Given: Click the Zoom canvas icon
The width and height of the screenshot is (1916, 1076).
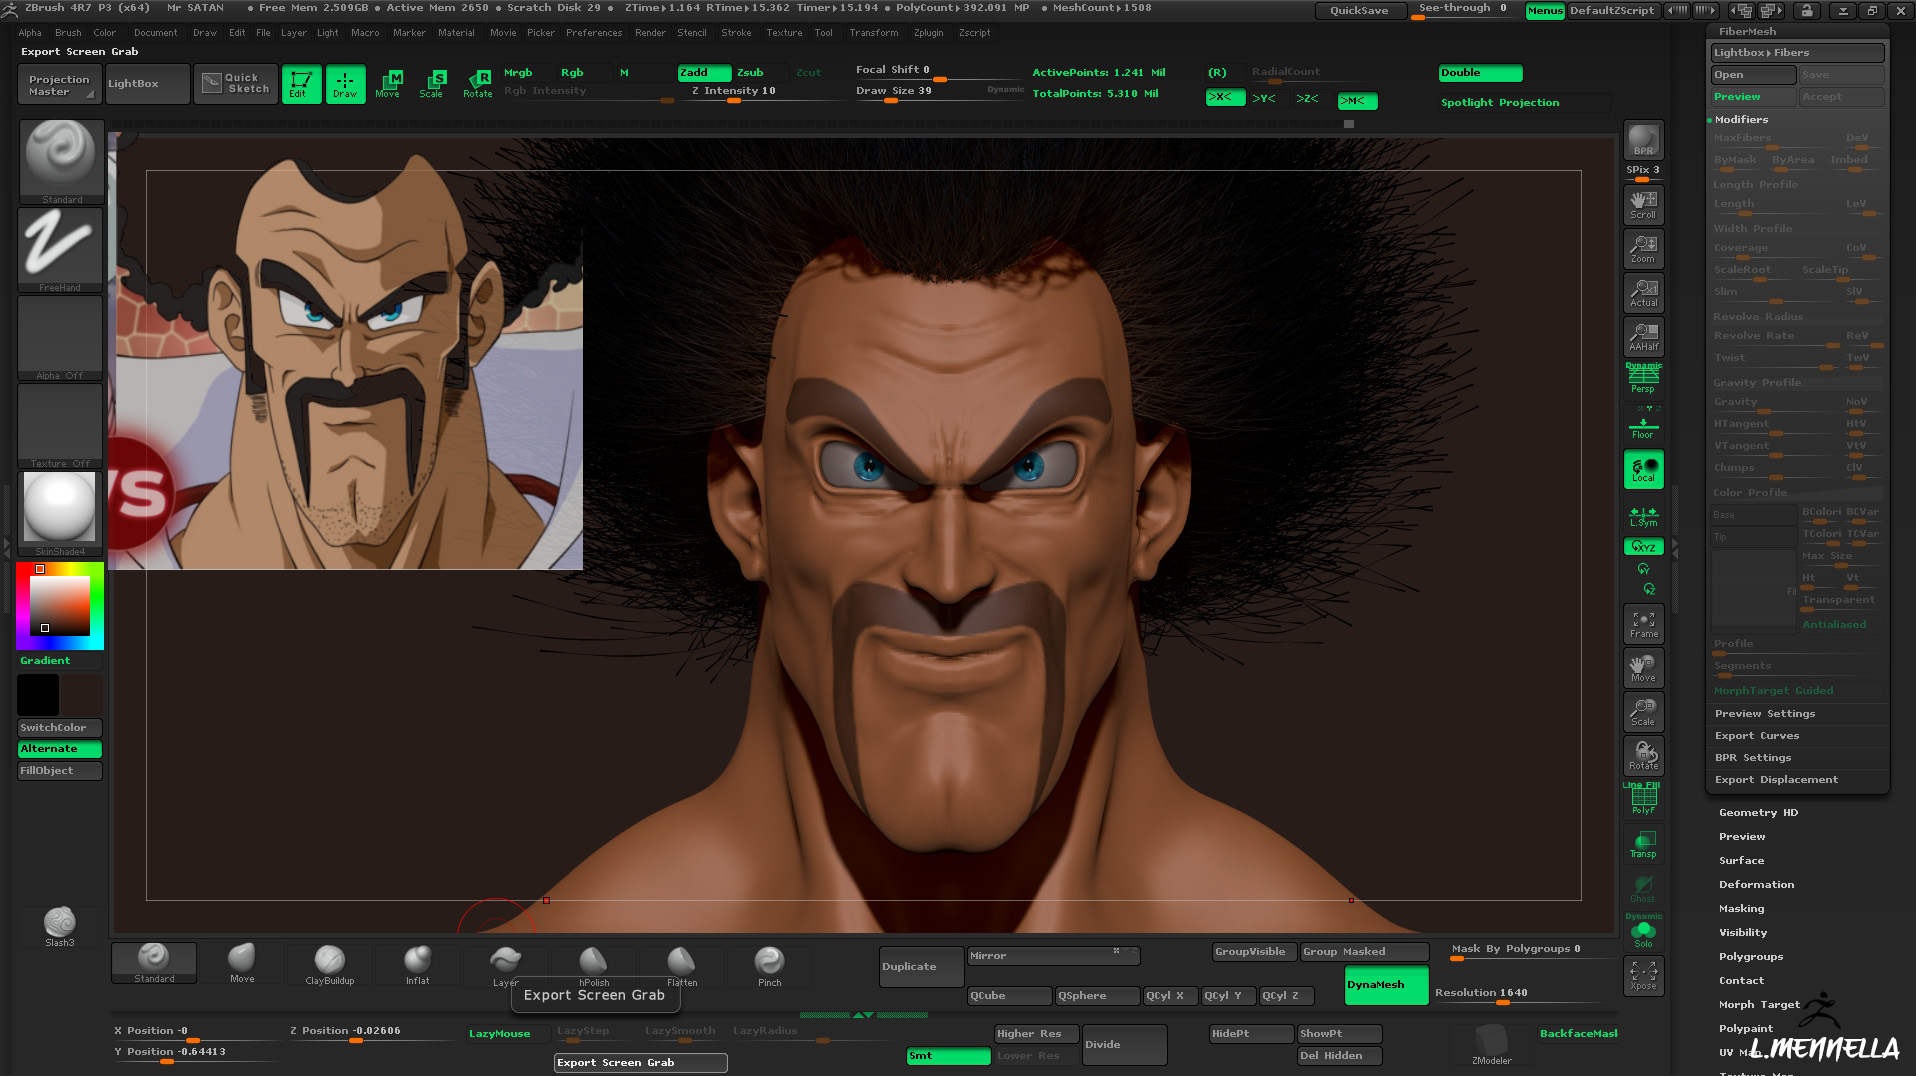Looking at the screenshot, I should [1643, 248].
